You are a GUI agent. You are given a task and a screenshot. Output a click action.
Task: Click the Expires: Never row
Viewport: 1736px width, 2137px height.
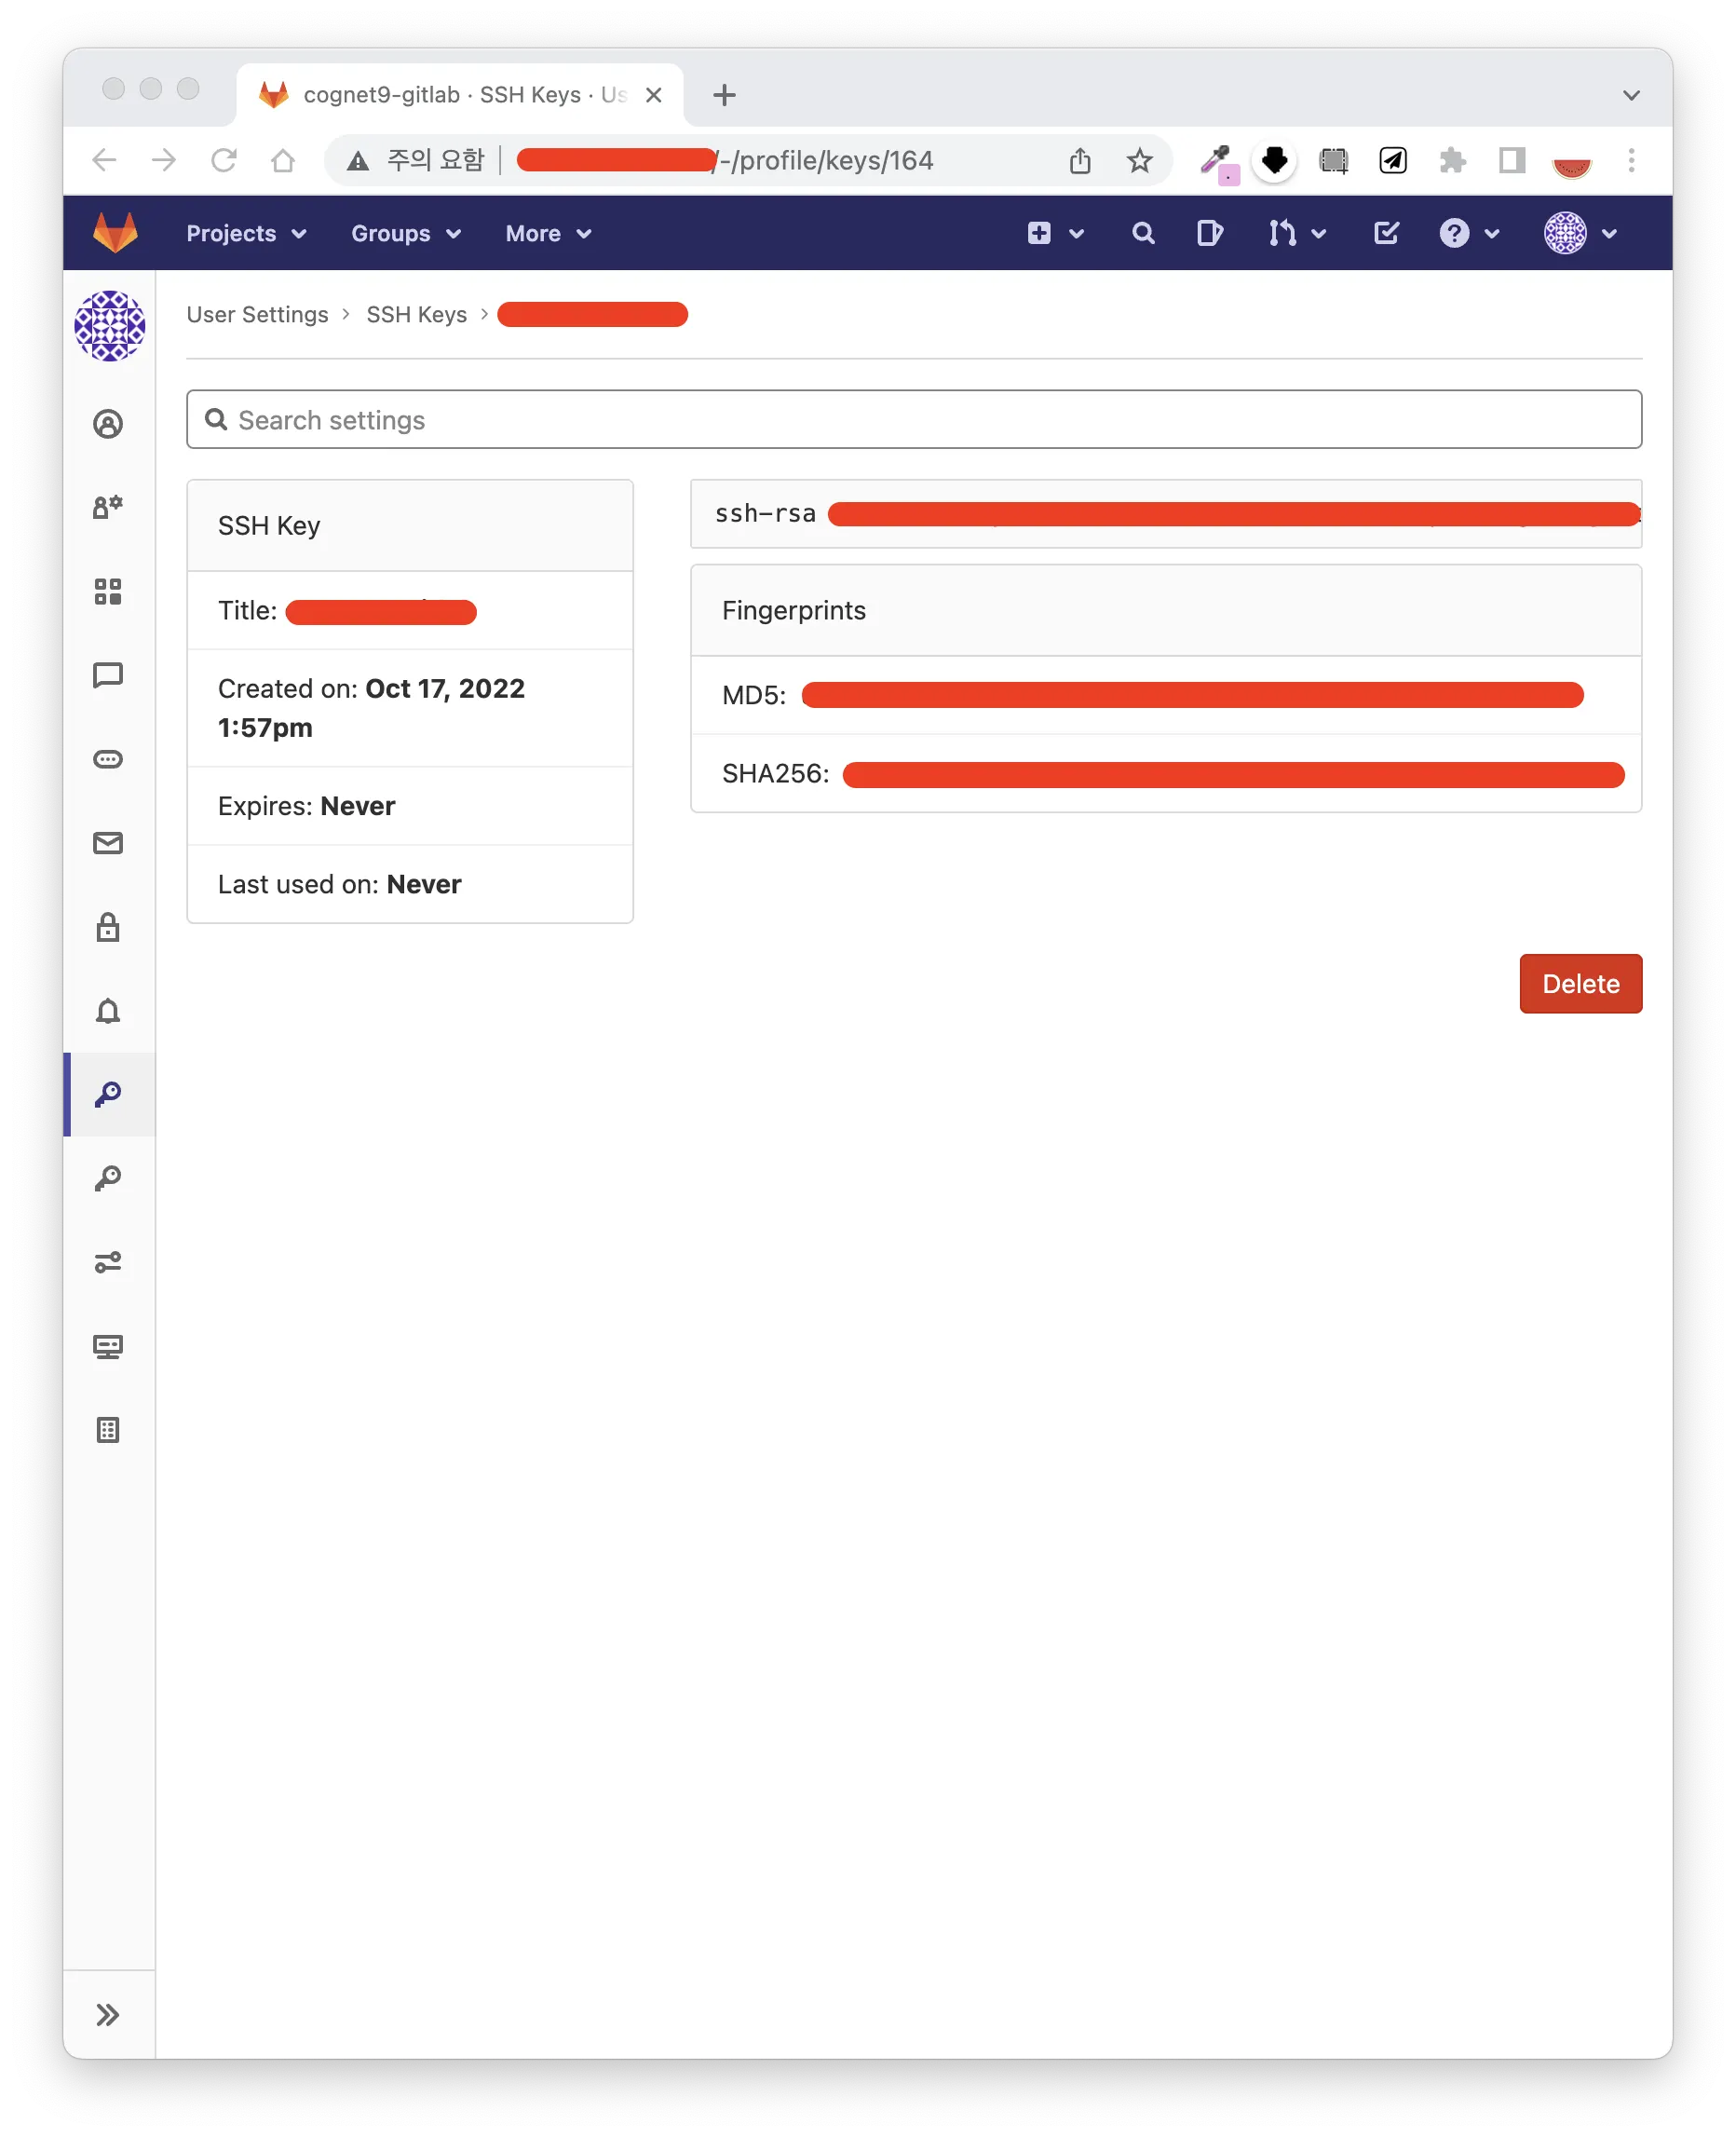409,805
